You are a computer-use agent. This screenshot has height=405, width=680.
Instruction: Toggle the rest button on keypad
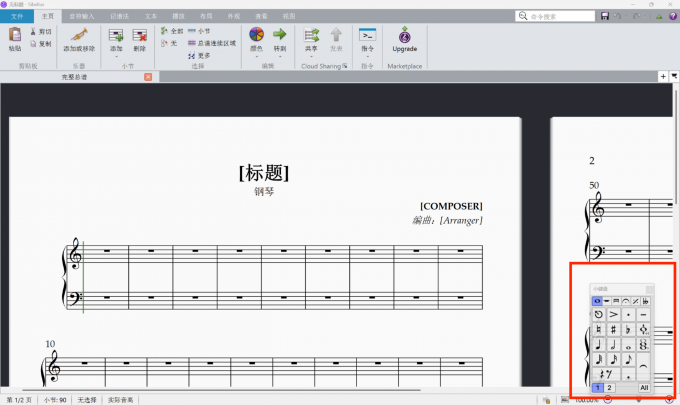(606, 375)
